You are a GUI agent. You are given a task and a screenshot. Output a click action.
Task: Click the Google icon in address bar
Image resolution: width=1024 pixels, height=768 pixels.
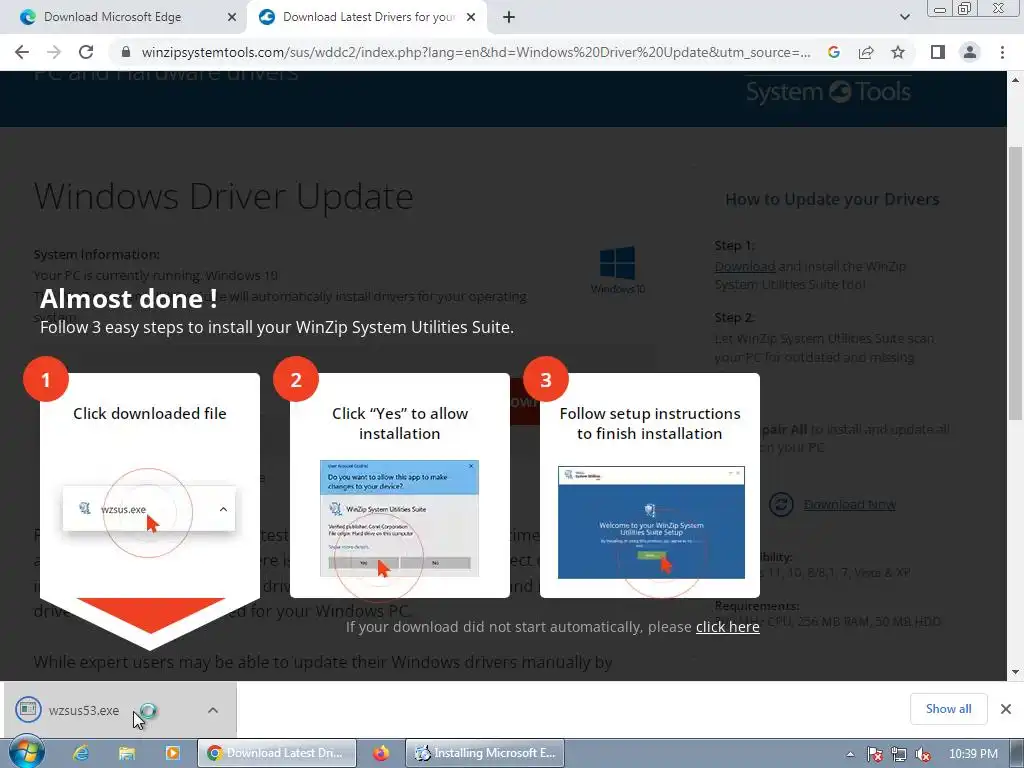(x=834, y=52)
